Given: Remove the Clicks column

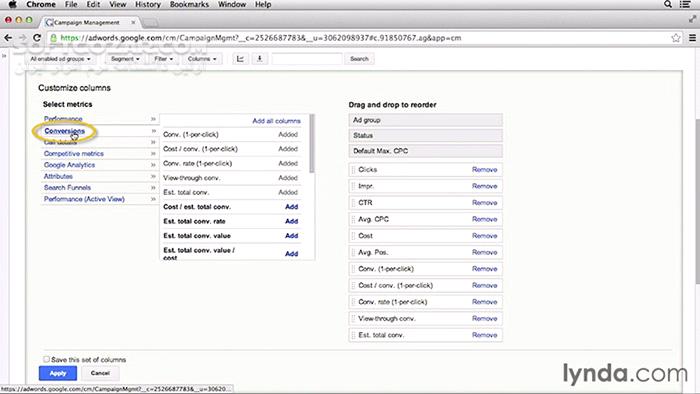Looking at the screenshot, I should [484, 170].
